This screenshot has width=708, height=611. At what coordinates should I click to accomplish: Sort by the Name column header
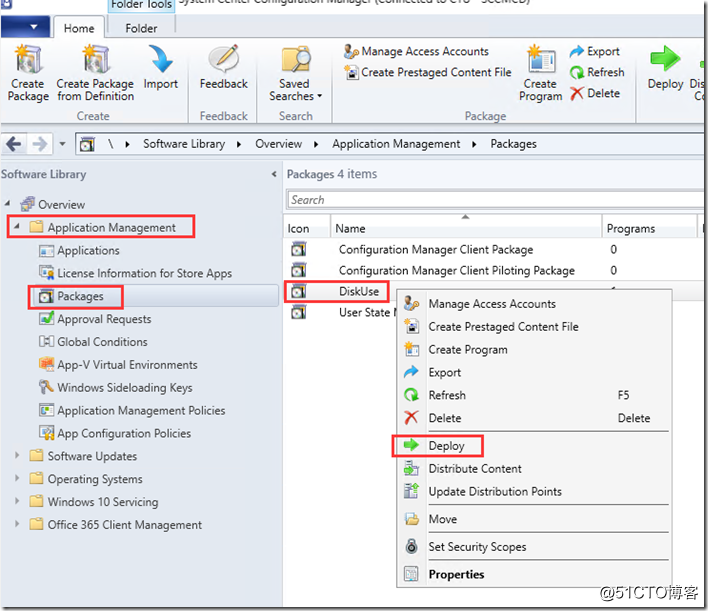tap(466, 228)
